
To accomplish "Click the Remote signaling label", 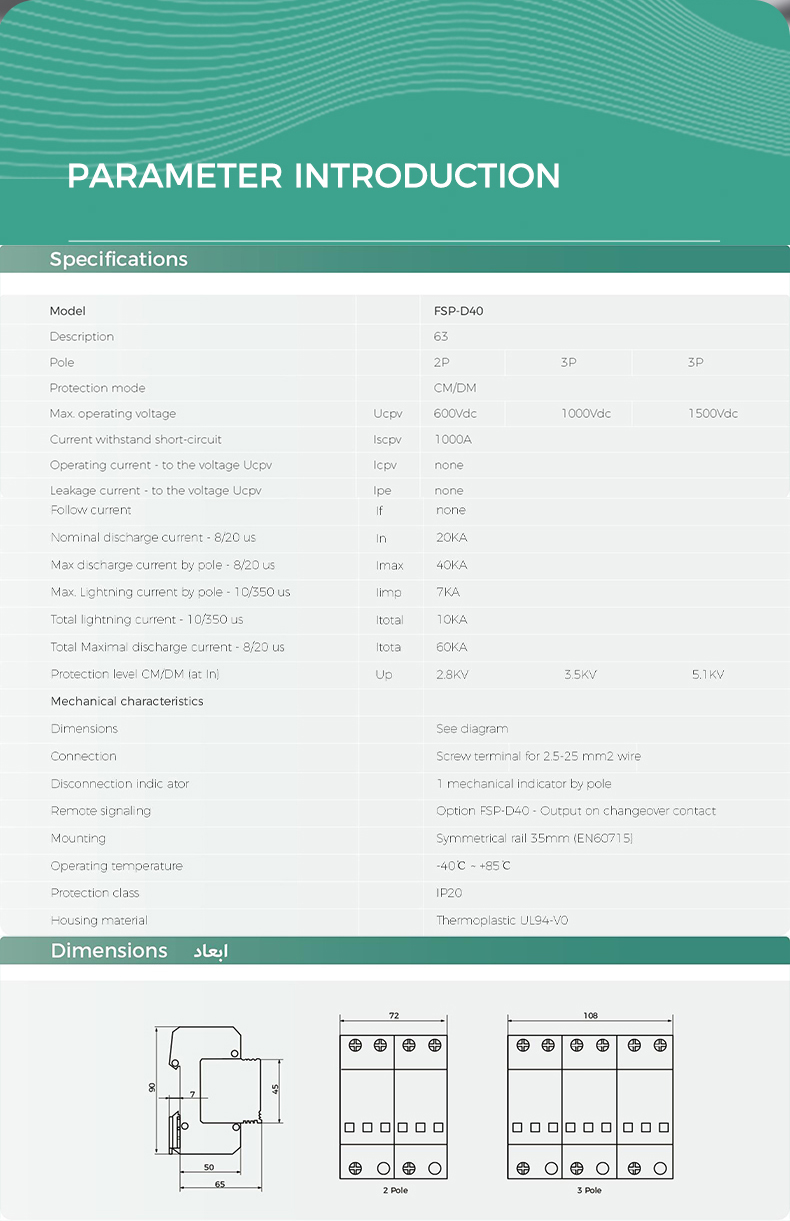I will (x=101, y=811).
